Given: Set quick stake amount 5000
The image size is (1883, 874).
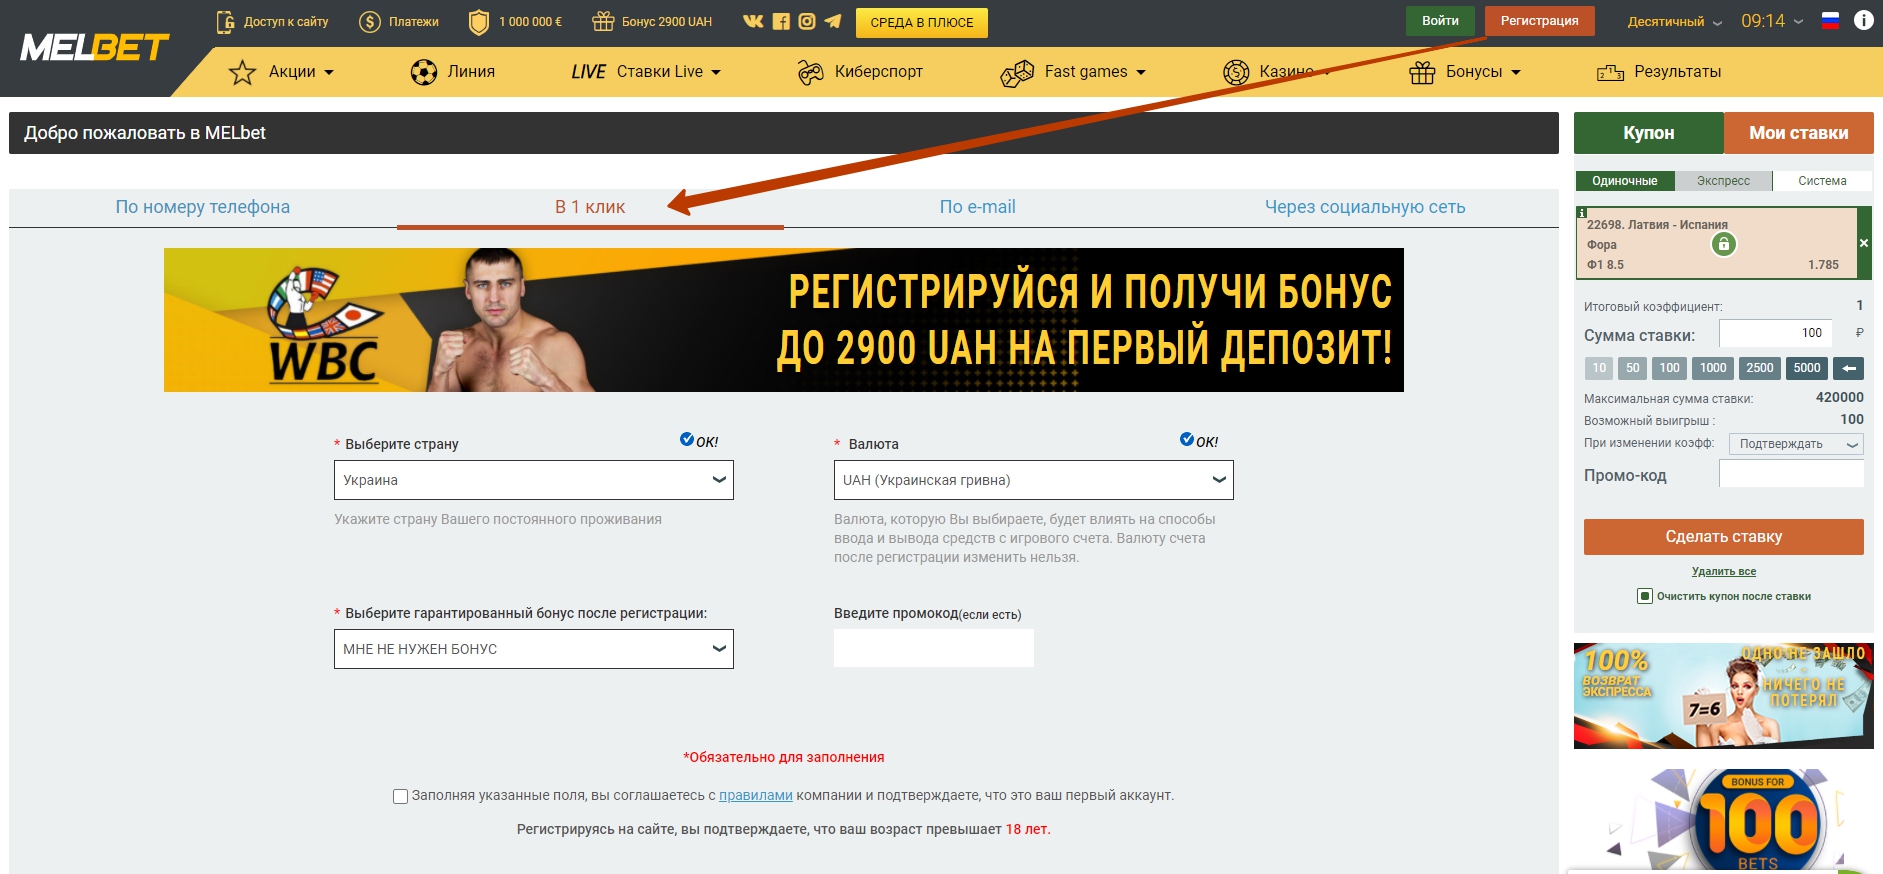Looking at the screenshot, I should tap(1807, 368).
